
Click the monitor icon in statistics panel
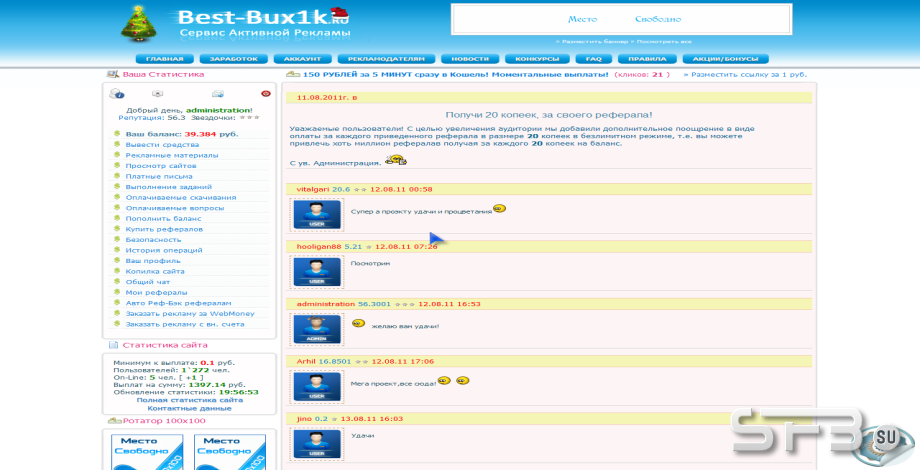[157, 94]
